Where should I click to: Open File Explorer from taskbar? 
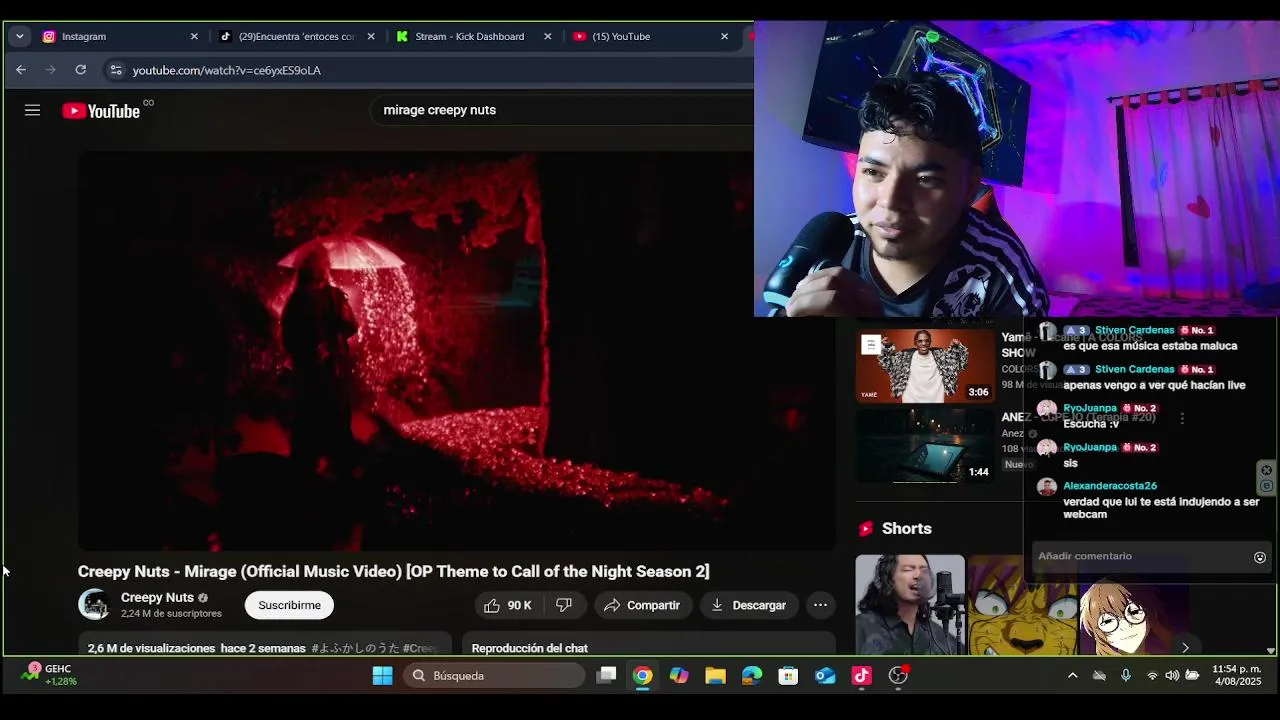click(715, 676)
